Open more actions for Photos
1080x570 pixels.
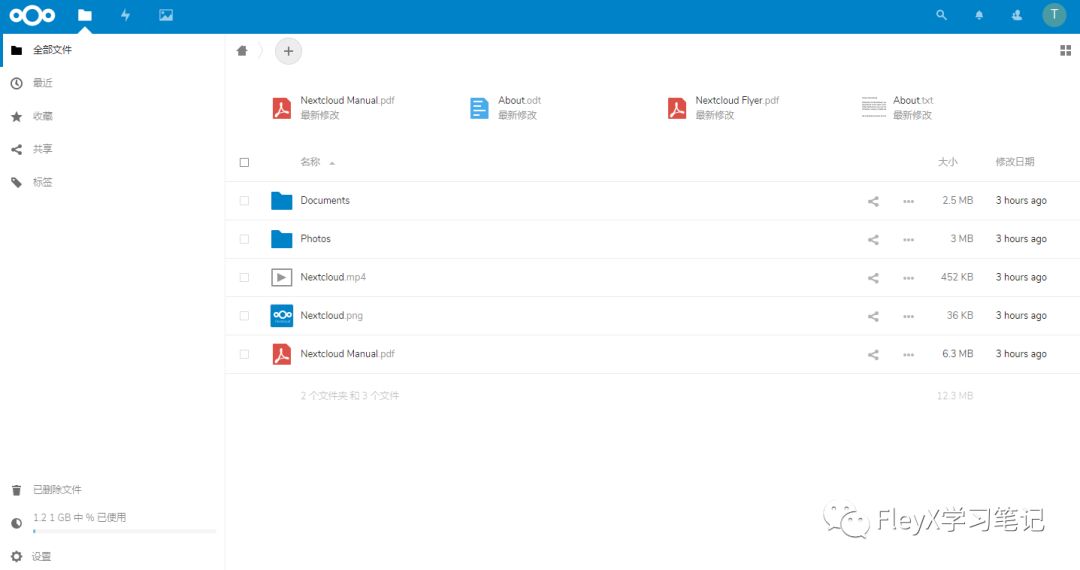coord(908,240)
